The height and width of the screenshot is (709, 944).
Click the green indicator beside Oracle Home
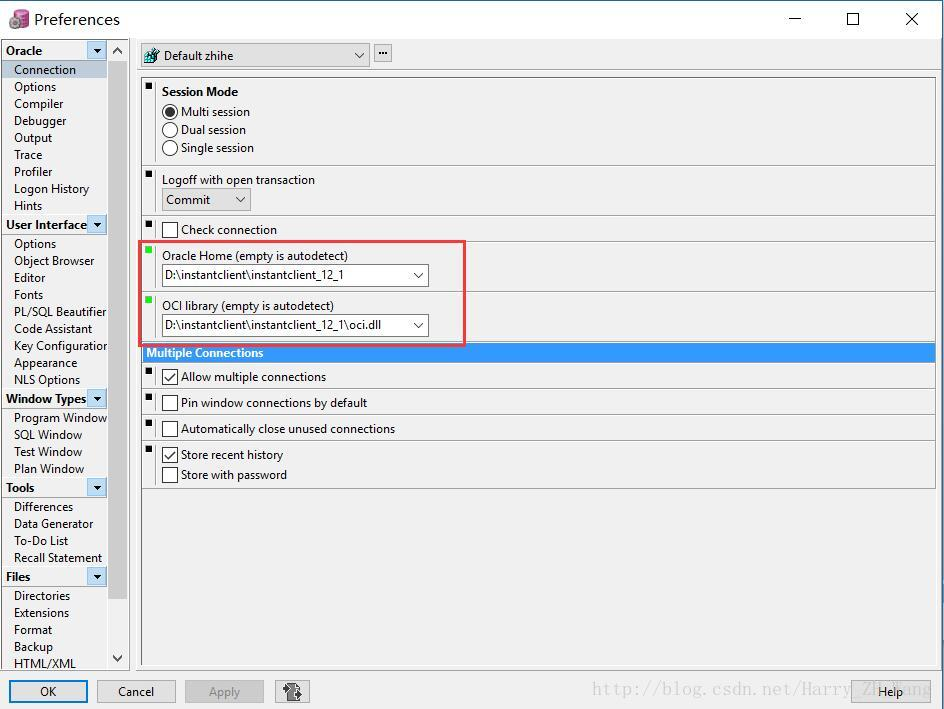tap(149, 250)
